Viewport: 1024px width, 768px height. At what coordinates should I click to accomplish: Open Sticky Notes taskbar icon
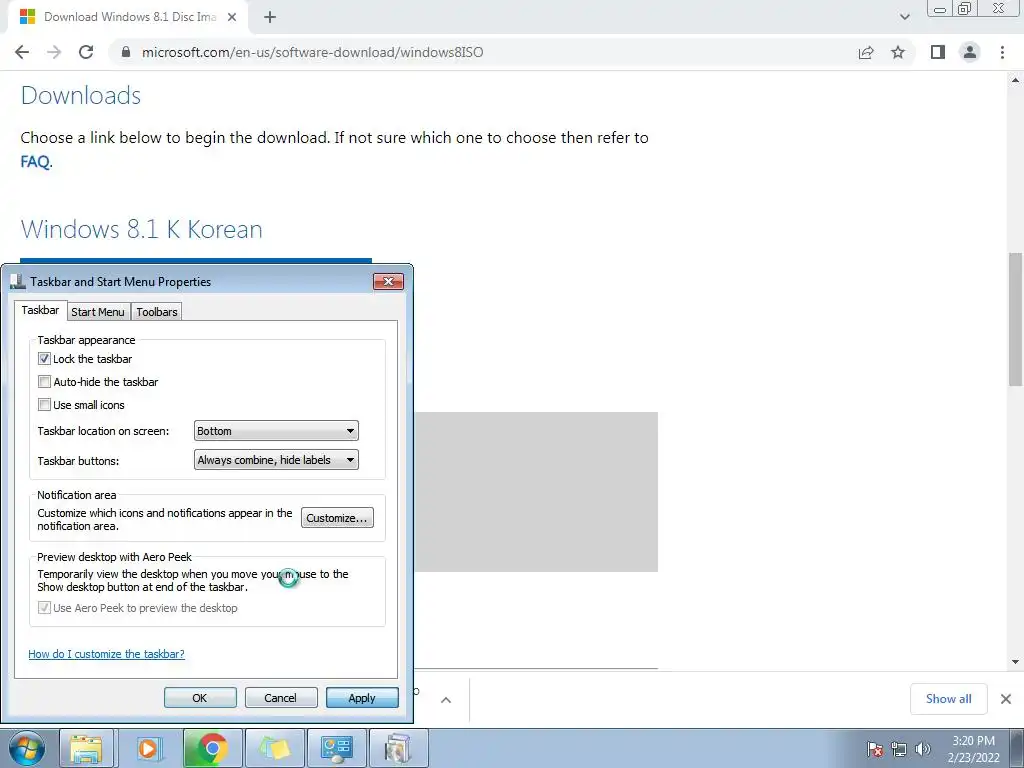[274, 748]
